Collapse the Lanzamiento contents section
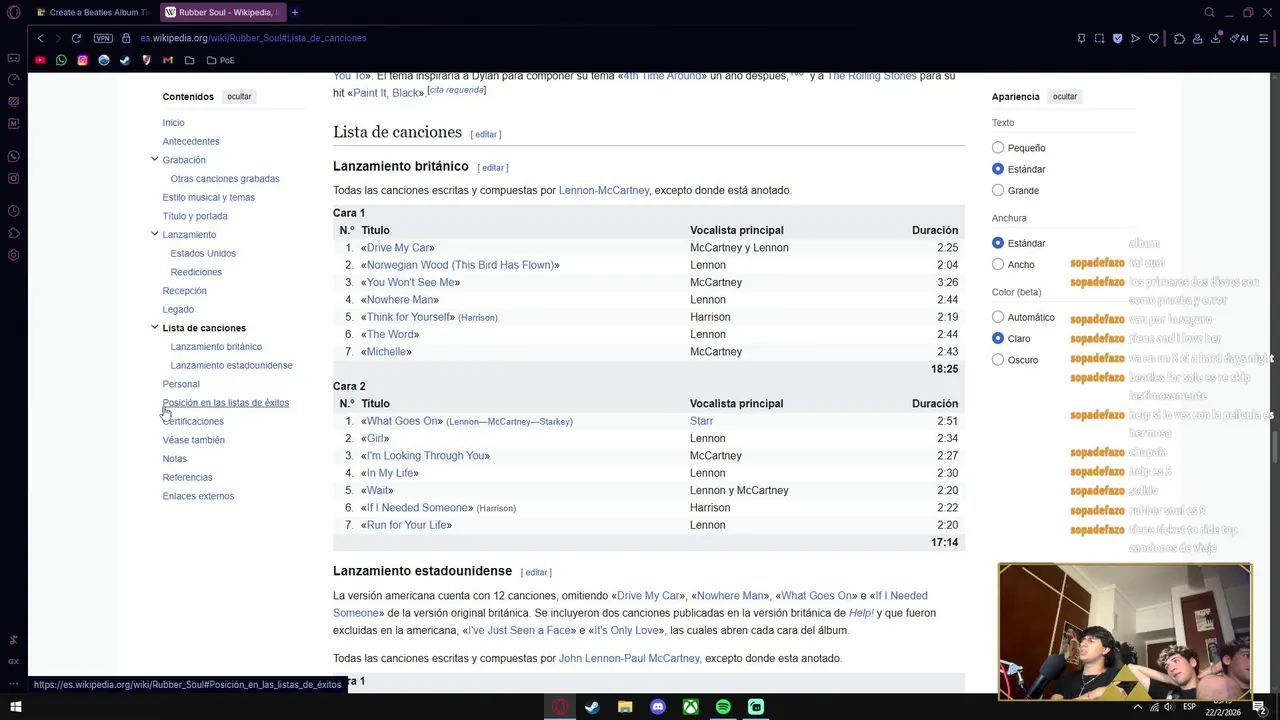 (154, 234)
